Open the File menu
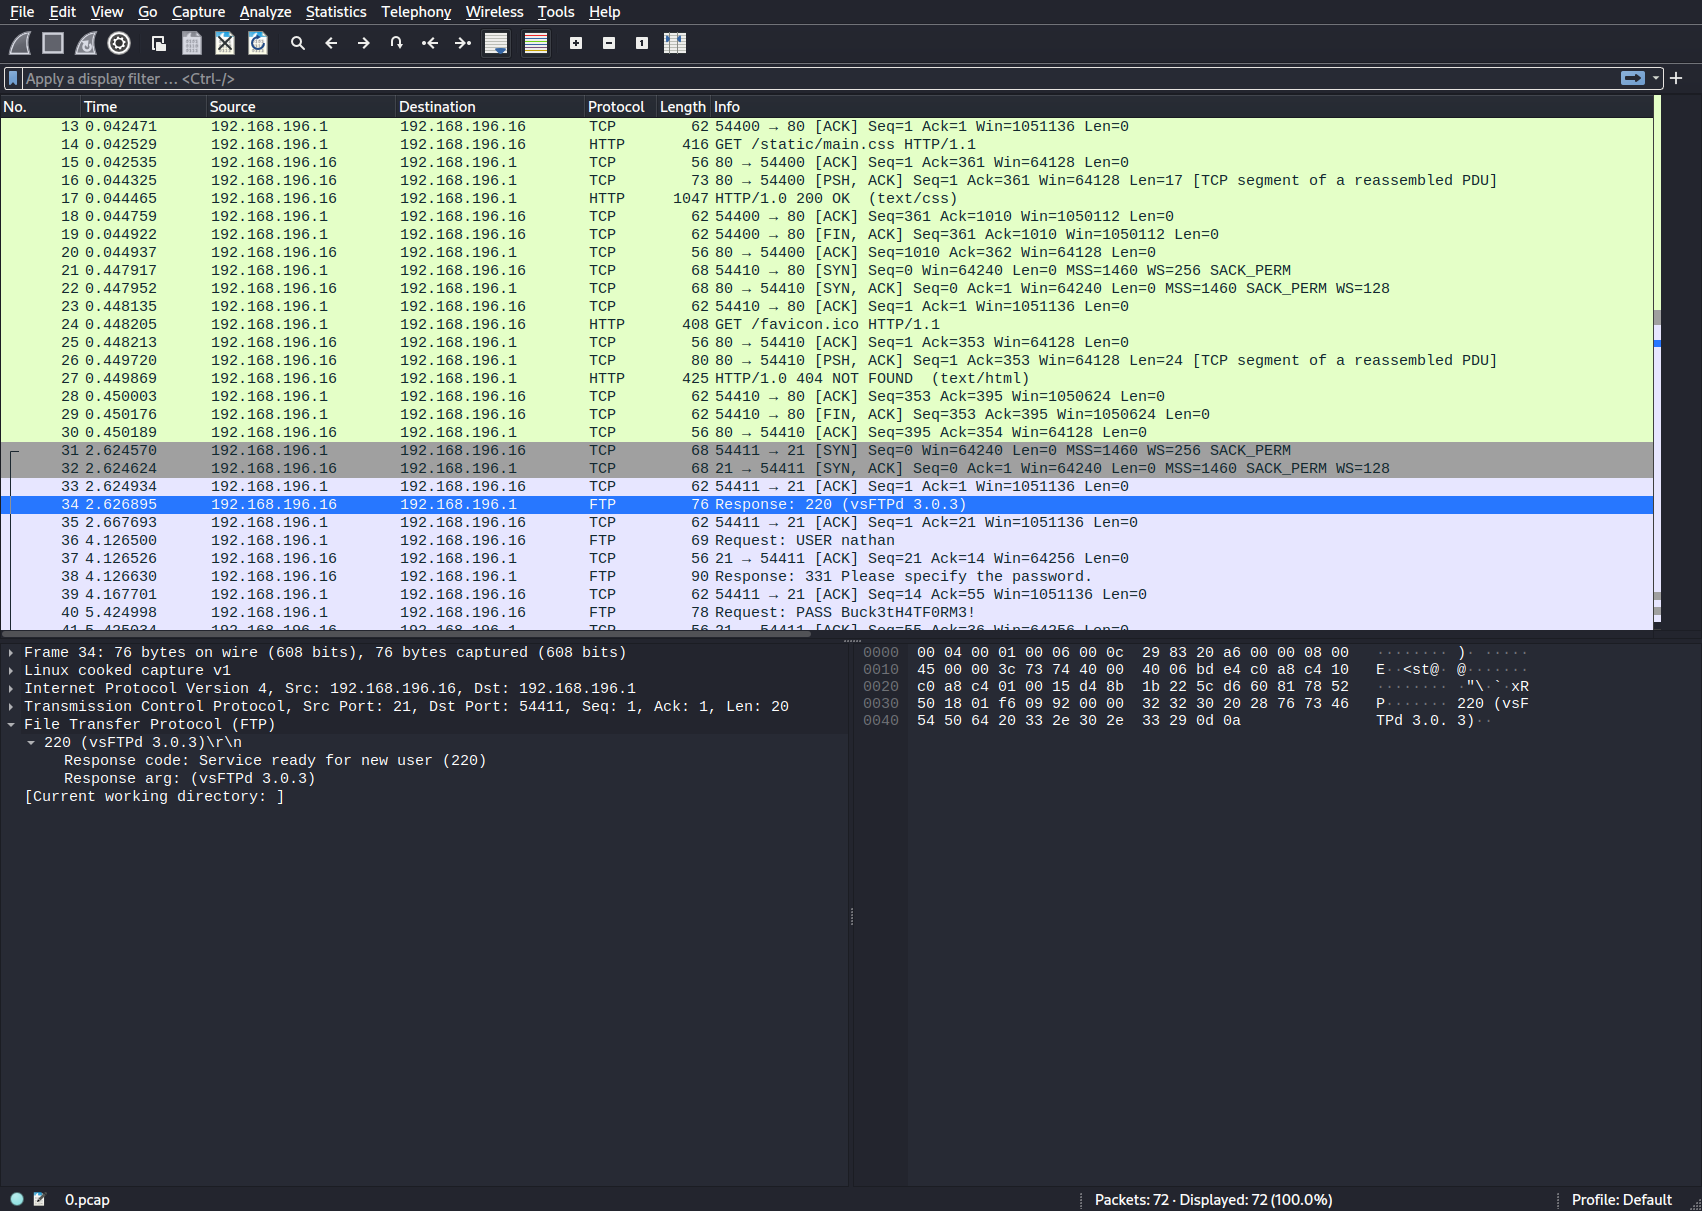This screenshot has height=1211, width=1702. [22, 12]
